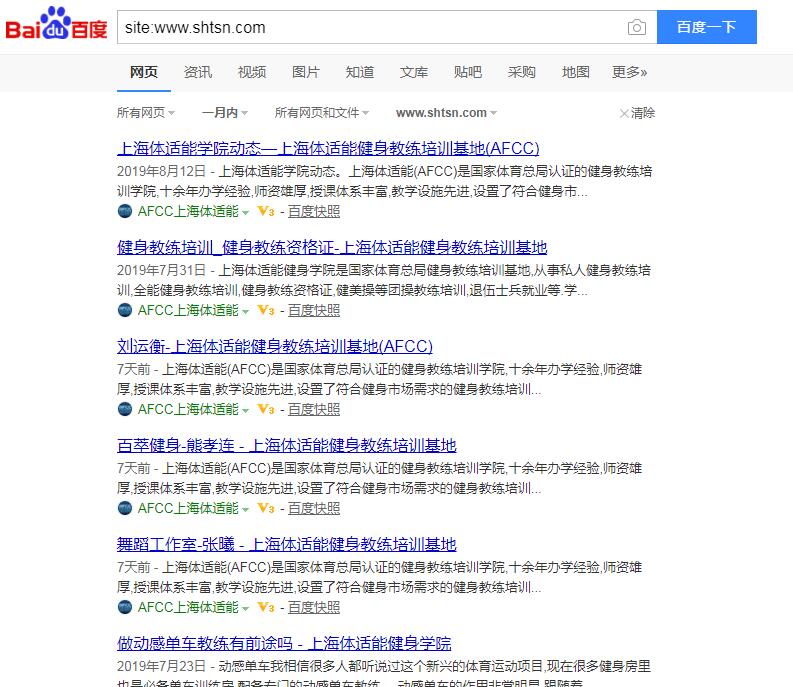Open 百度快照 for 百萃健身 result
This screenshot has width=793, height=687.
click(314, 508)
